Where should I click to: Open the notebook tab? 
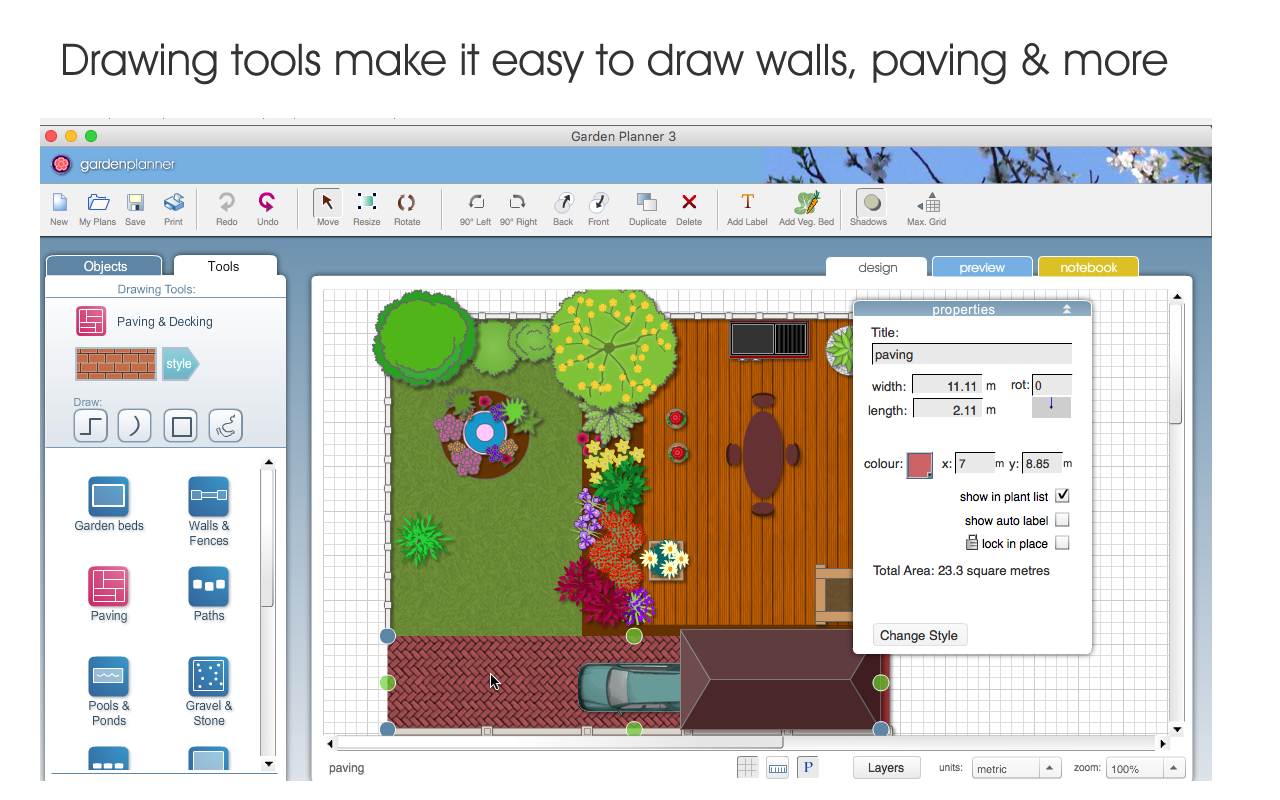tap(1088, 267)
